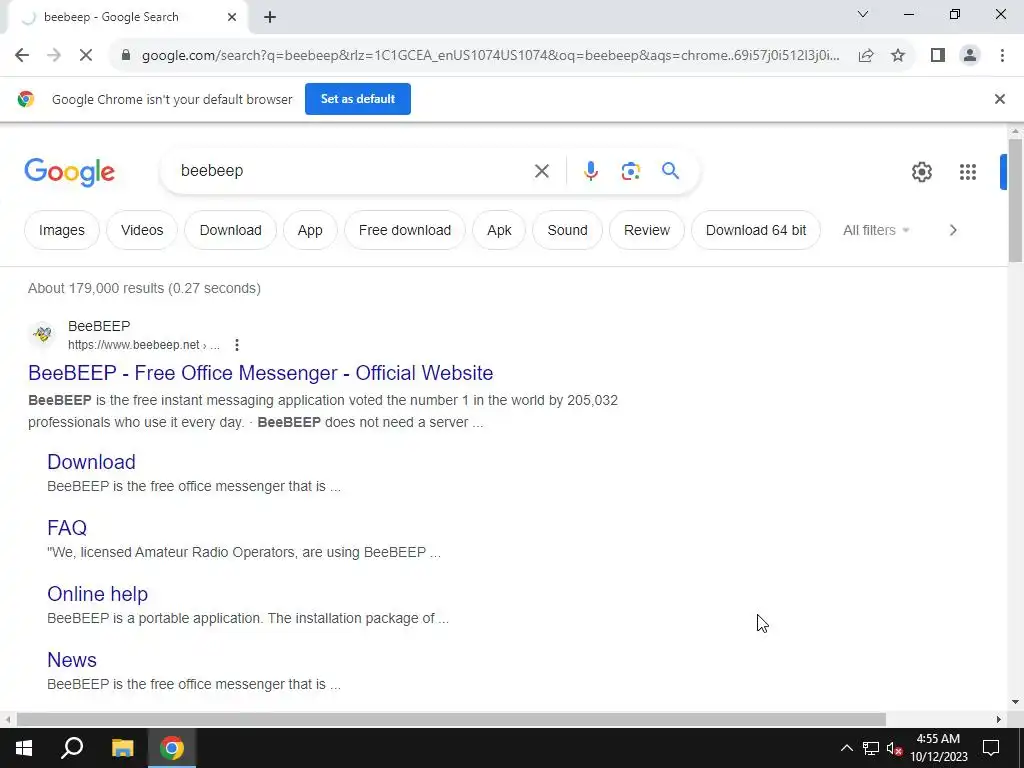The height and width of the screenshot is (768, 1024).
Task: Select the Download 64 bit chip
Action: tap(756, 230)
